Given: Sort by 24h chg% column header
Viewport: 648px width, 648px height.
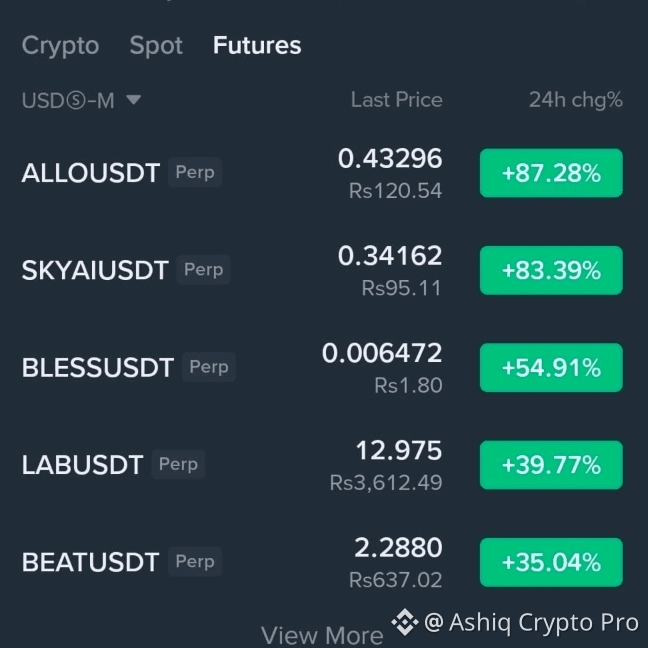Looking at the screenshot, I should [x=576, y=100].
